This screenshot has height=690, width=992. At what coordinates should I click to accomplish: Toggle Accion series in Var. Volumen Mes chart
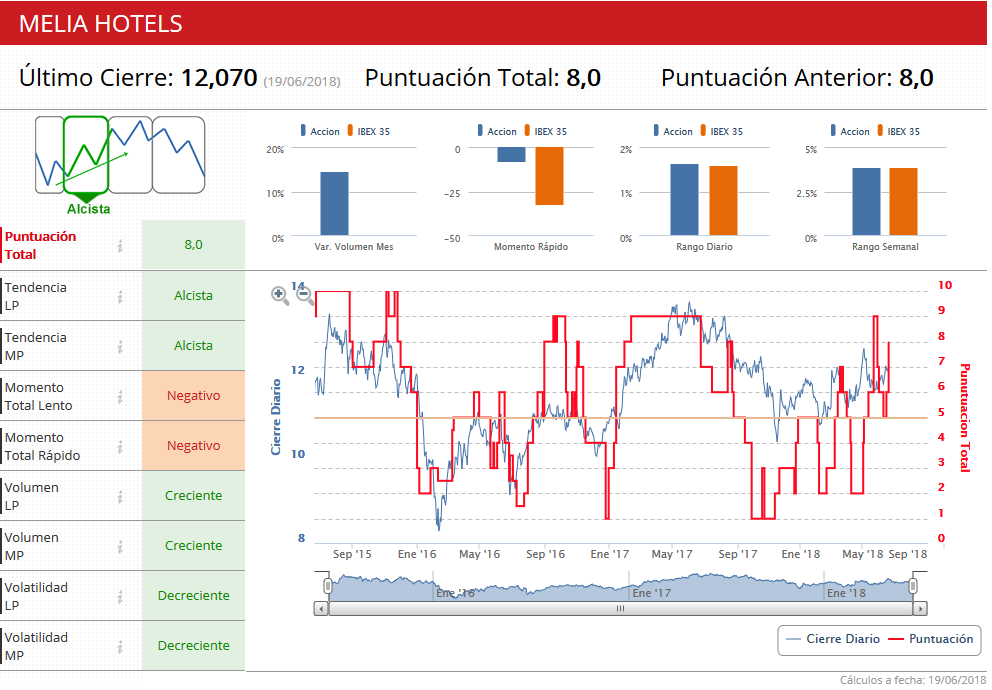pyautogui.click(x=320, y=131)
